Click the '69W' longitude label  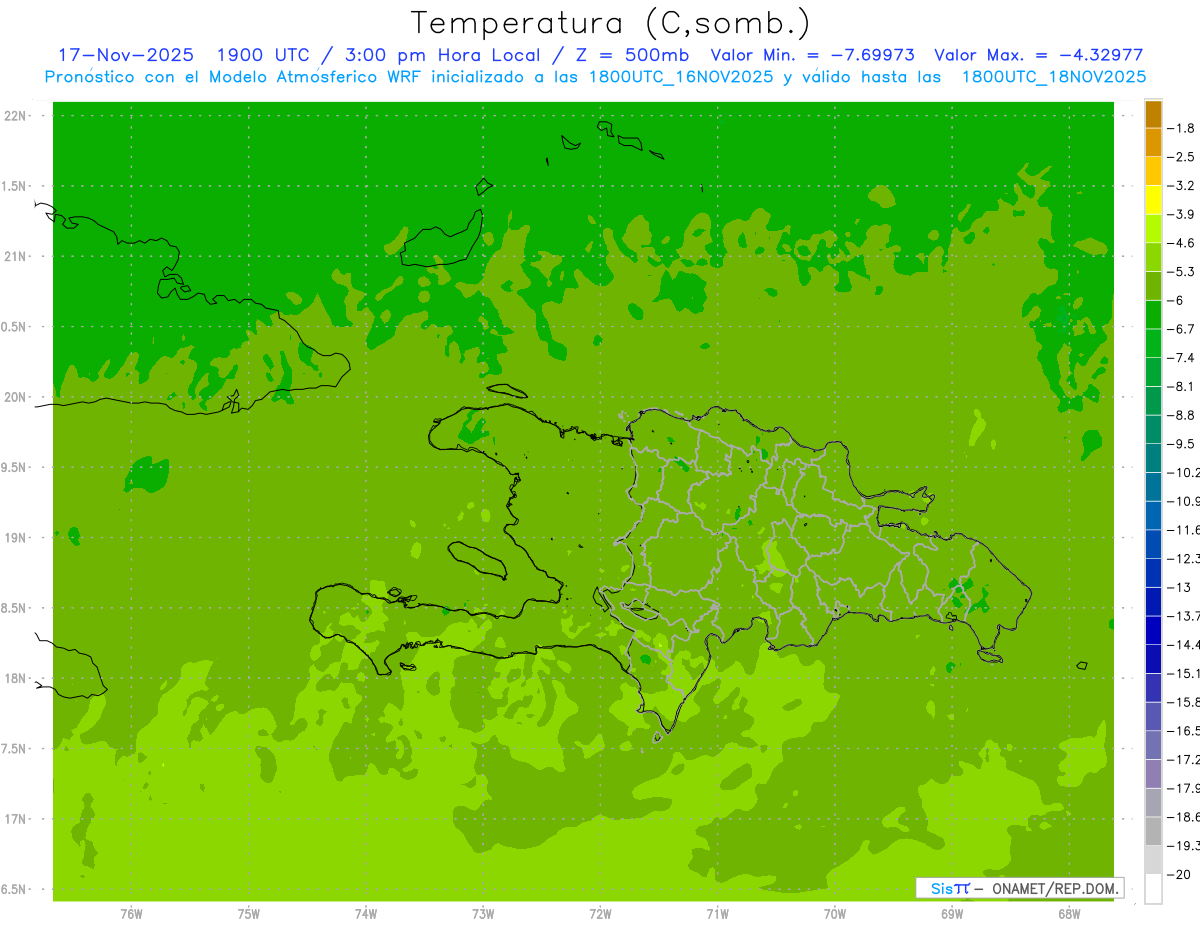click(952, 914)
